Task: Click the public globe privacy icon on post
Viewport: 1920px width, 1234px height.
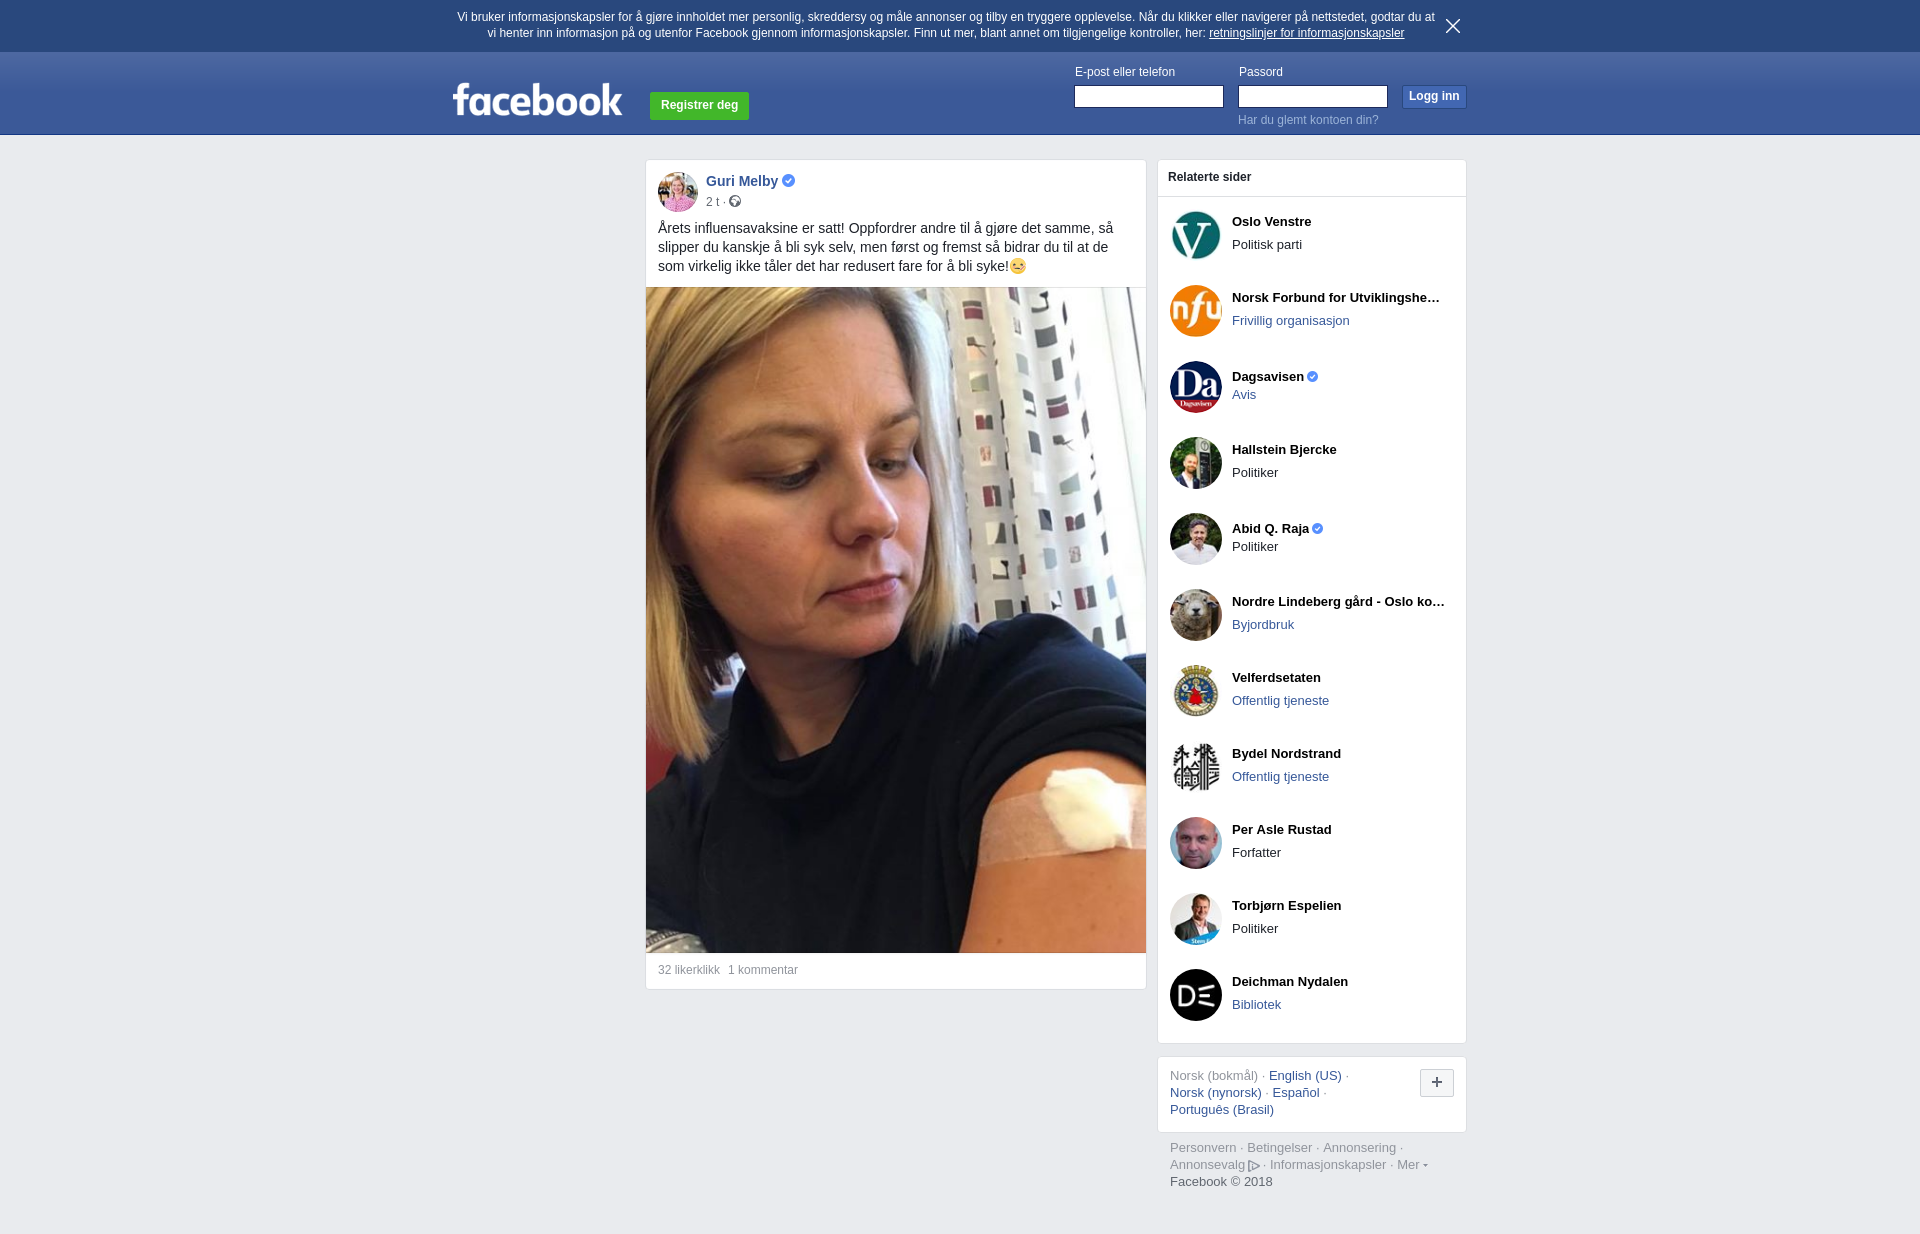Action: [x=735, y=202]
